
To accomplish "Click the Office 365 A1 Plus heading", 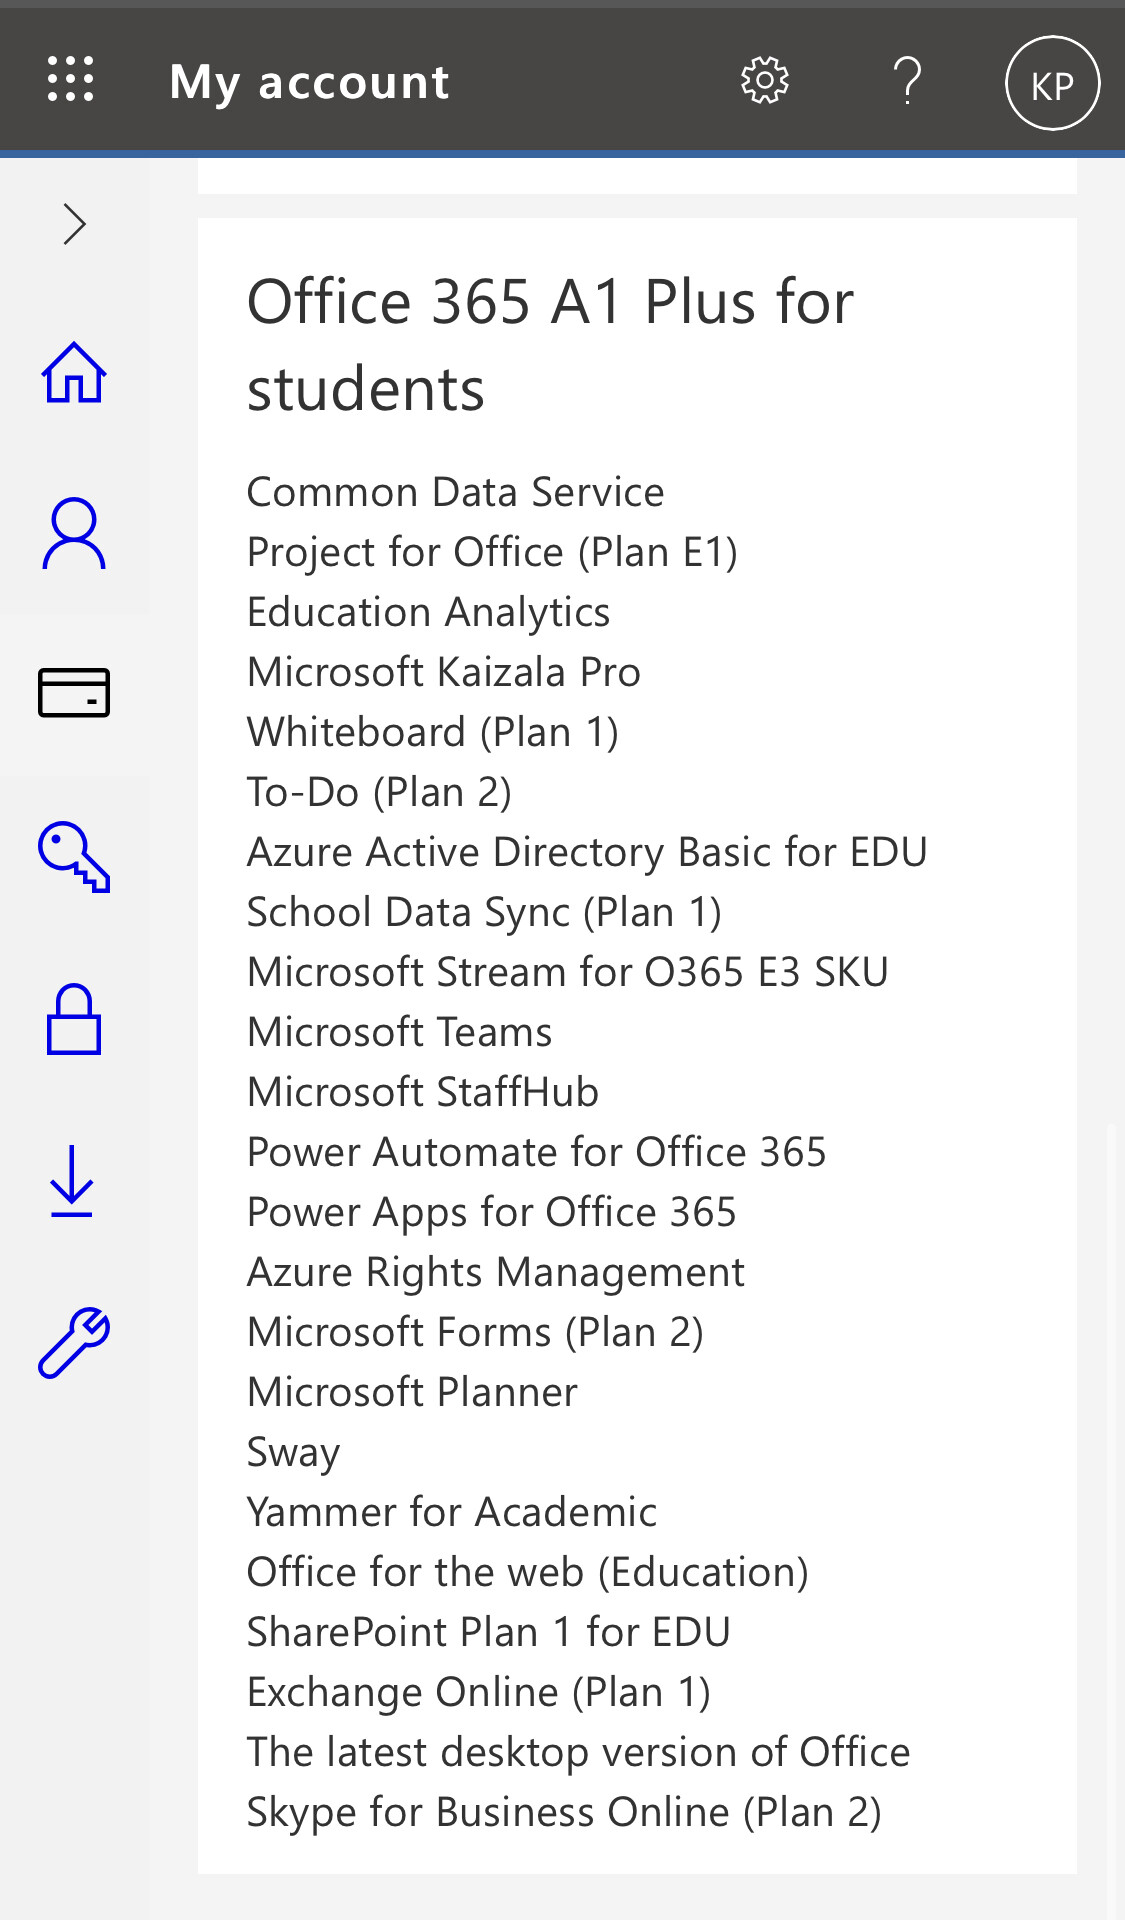I will 550,344.
